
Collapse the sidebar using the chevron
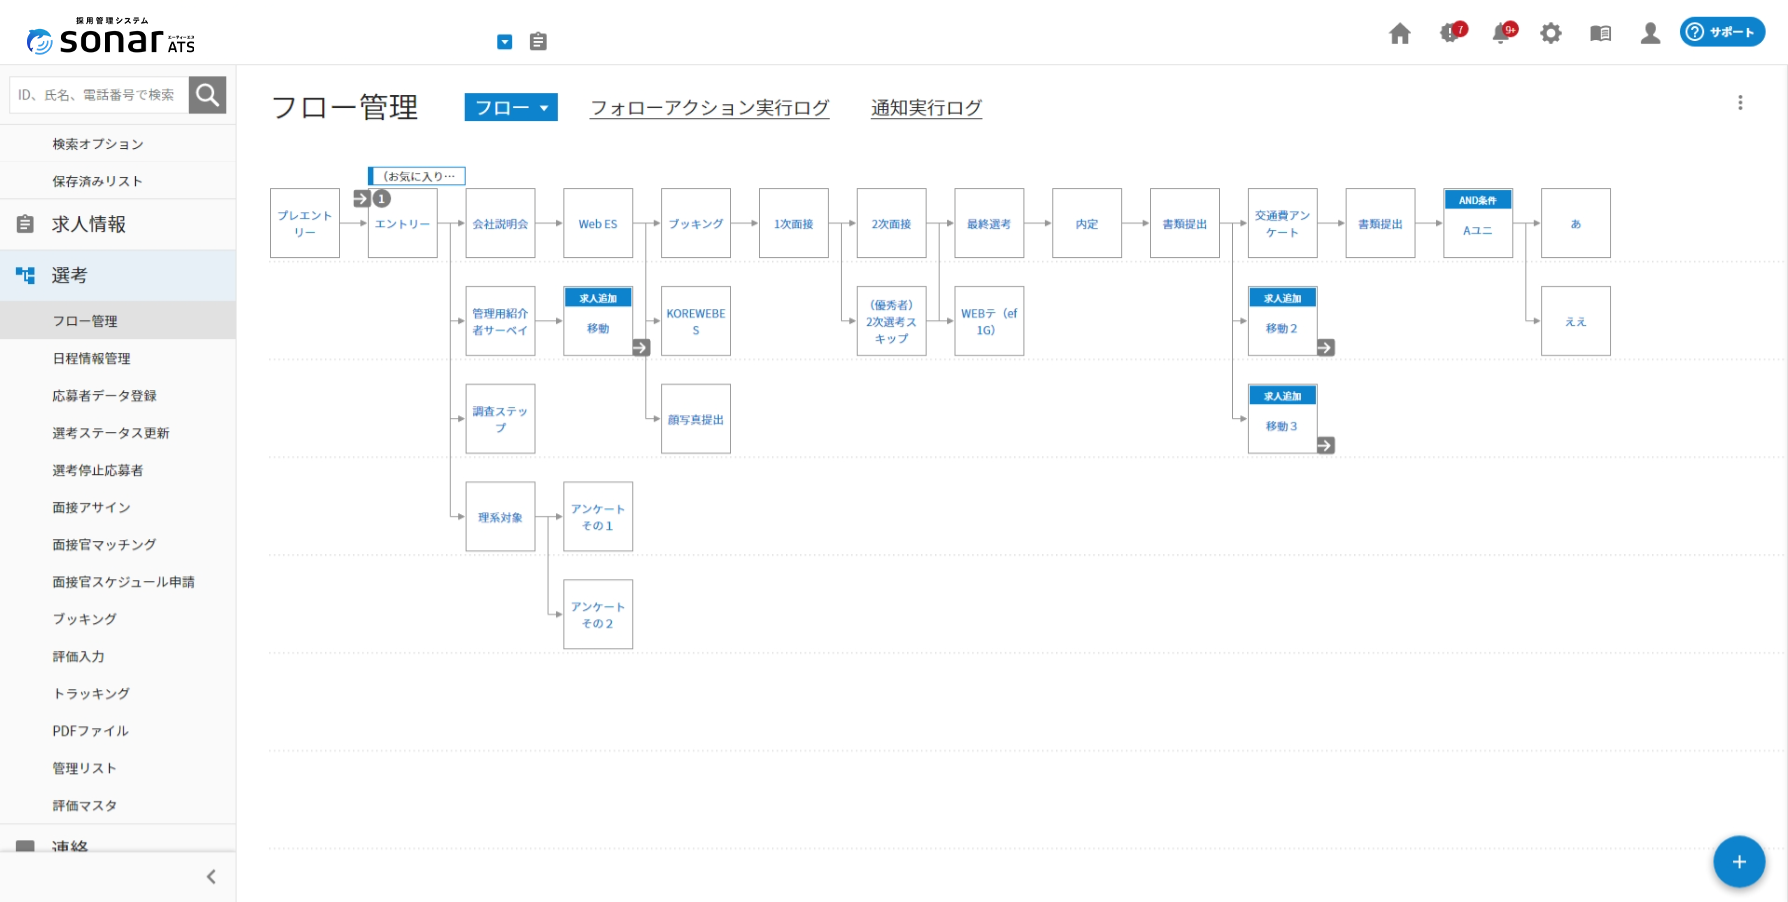pos(211,876)
